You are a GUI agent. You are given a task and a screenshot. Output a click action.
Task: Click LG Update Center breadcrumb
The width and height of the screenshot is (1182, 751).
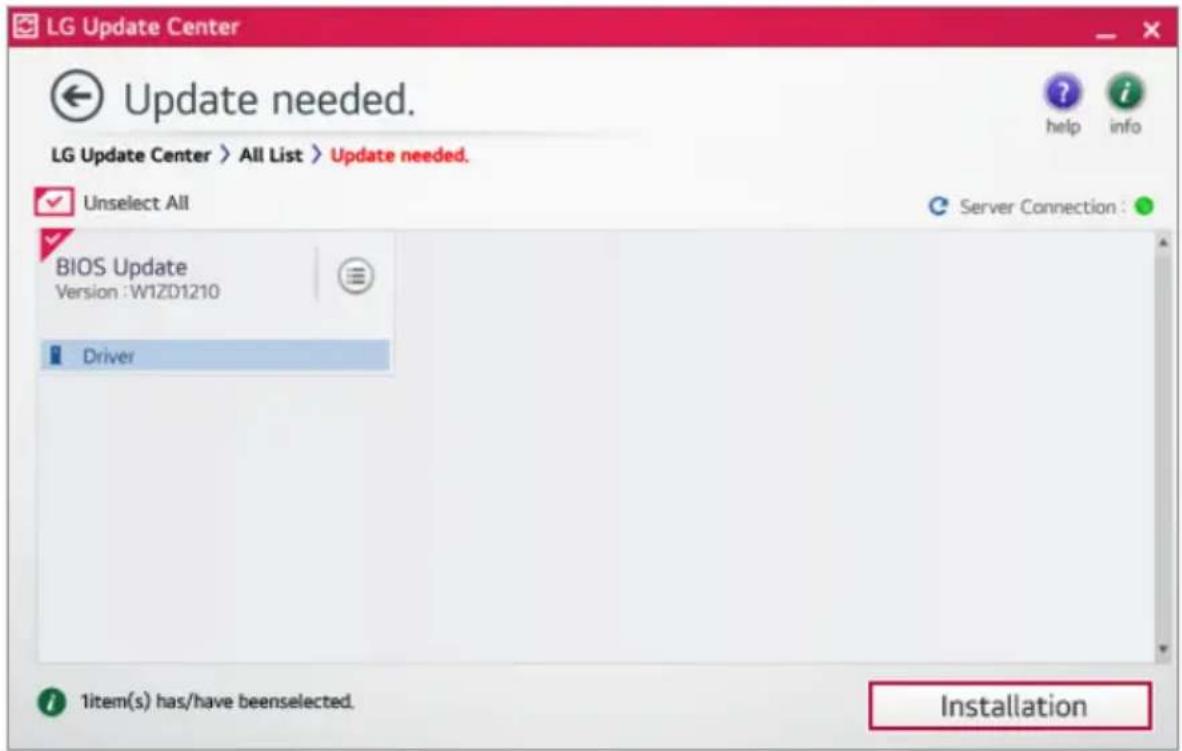pos(130,155)
